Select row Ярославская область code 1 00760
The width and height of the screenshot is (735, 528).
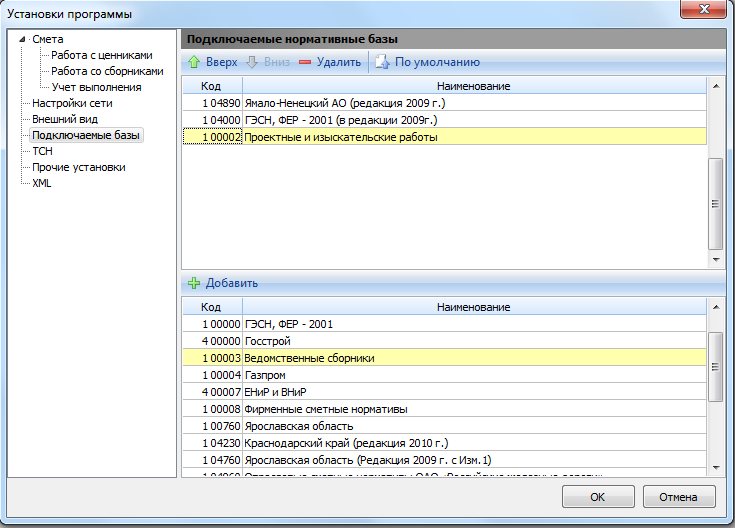444,426
